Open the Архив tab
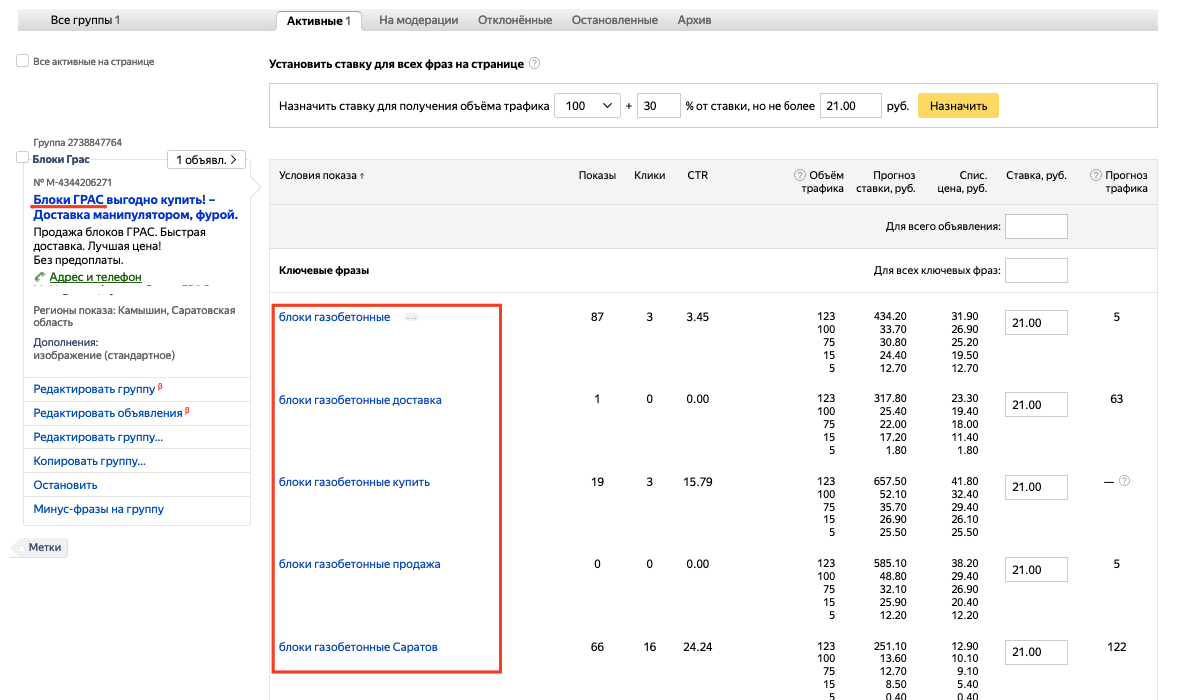Screen dimensions: 1200x700 pyautogui.click(x=695, y=20)
